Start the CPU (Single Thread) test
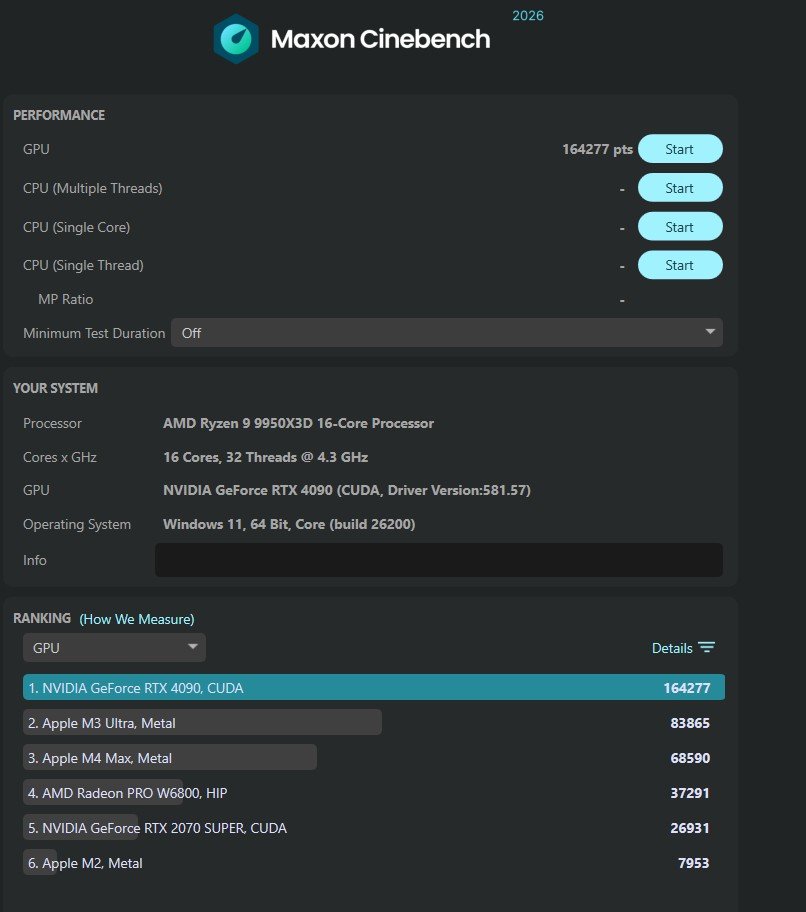The width and height of the screenshot is (806, 912). [680, 265]
